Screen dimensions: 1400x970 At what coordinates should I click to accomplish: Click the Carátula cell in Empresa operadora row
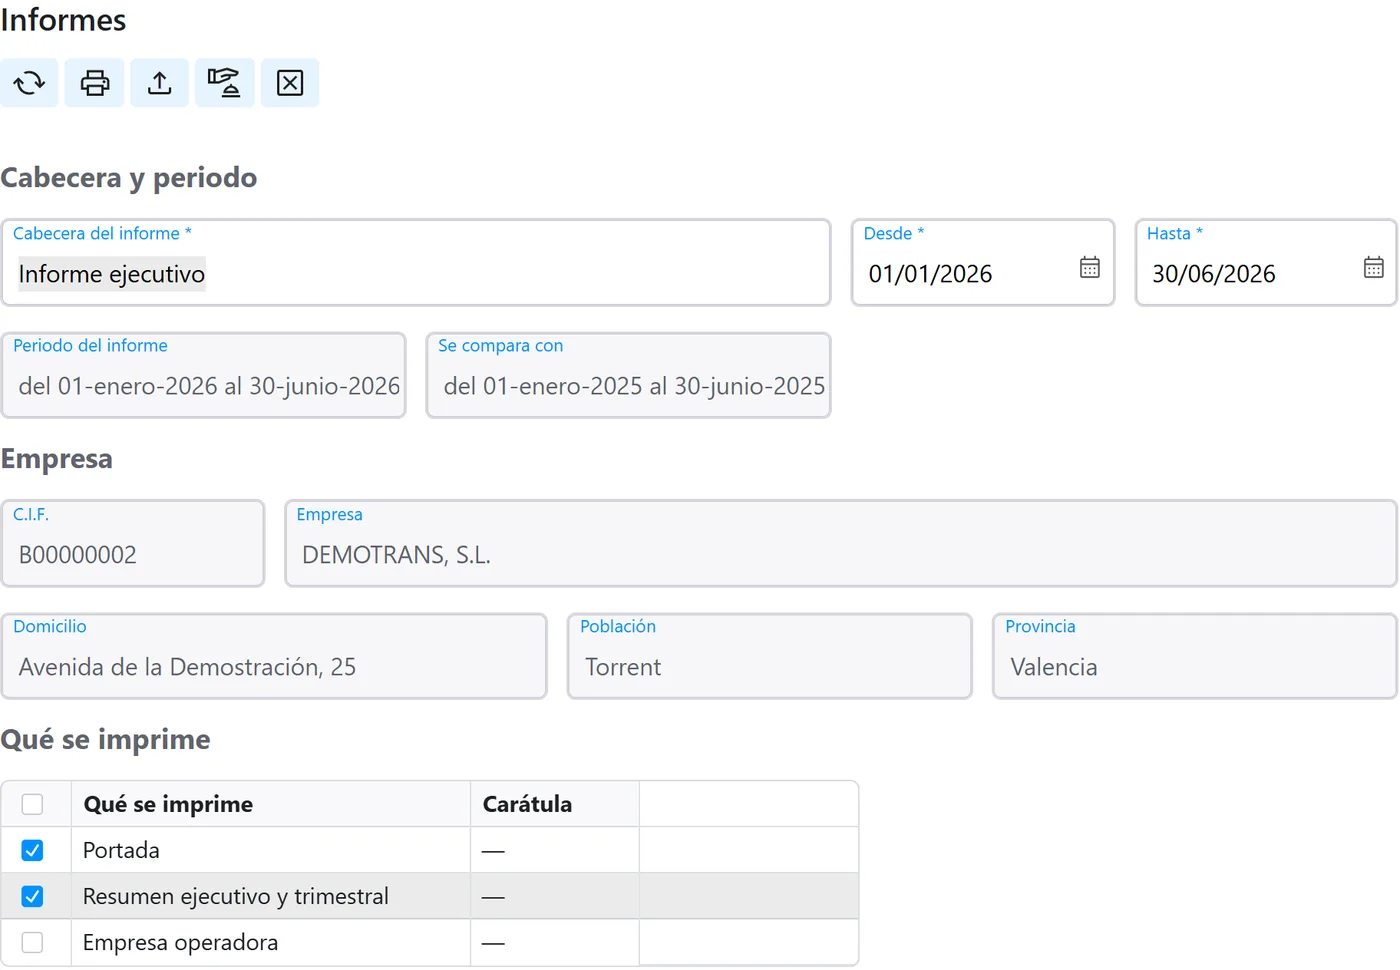(x=555, y=942)
